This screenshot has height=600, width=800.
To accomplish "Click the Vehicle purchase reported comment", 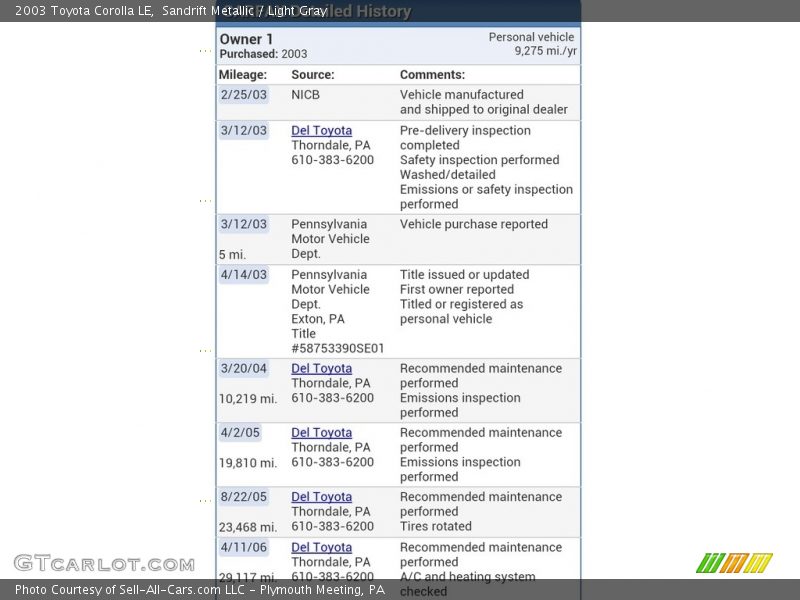I will 473,224.
